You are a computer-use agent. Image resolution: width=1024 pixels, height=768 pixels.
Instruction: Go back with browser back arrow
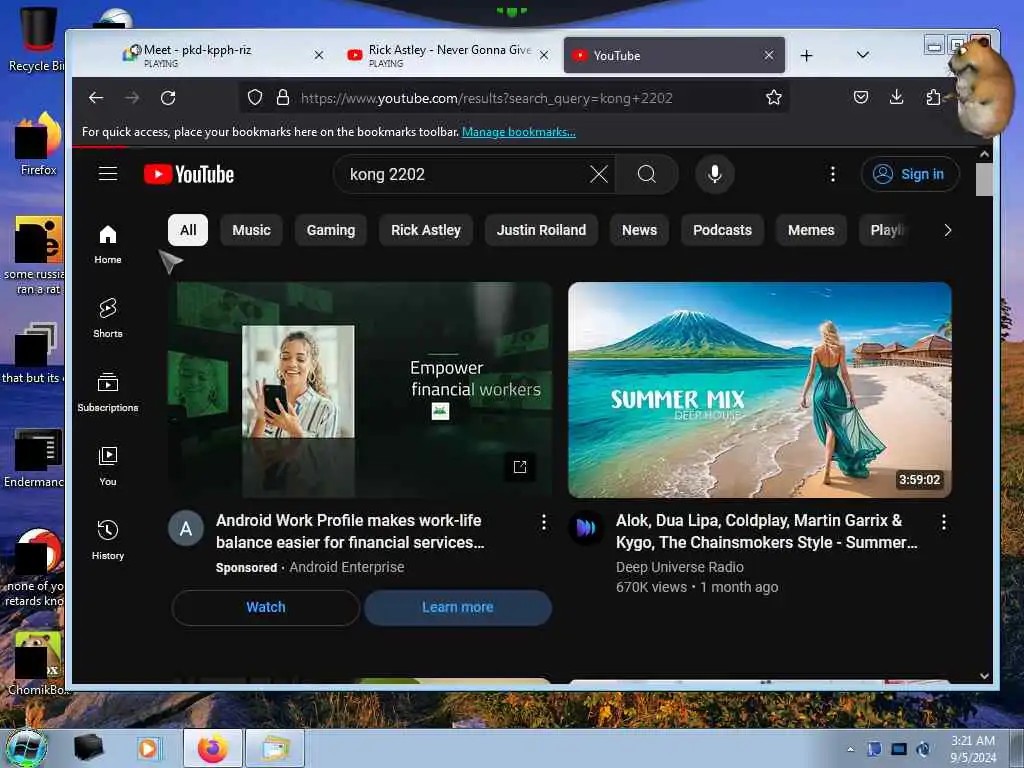[96, 98]
